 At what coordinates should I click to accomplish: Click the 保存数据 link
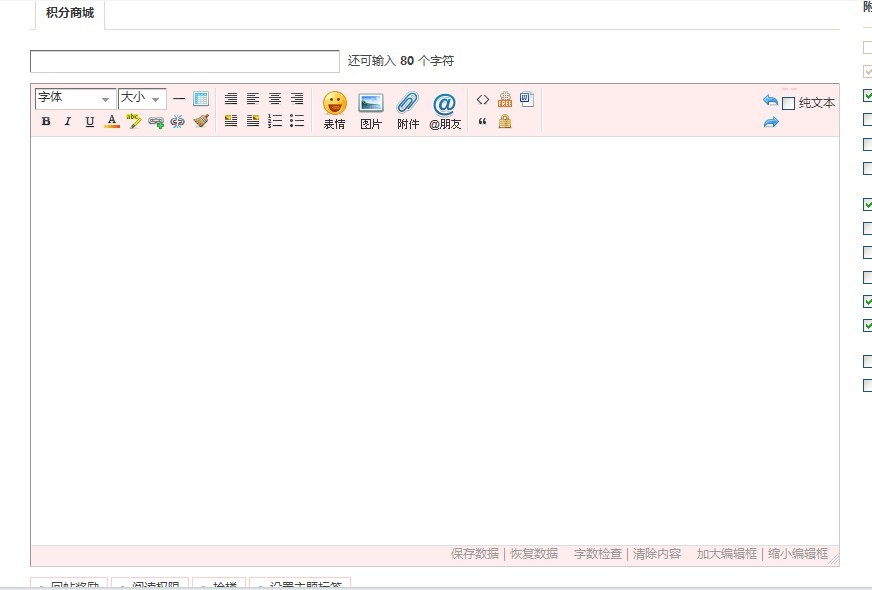click(475, 554)
